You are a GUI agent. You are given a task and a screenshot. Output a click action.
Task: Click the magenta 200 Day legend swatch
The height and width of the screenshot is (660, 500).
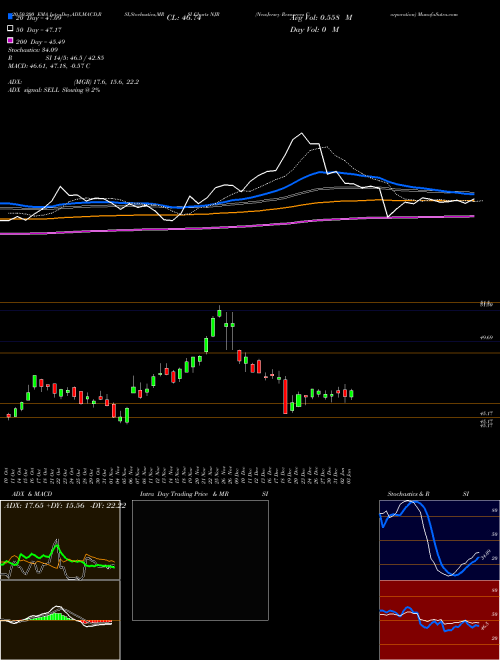pos(10,41)
